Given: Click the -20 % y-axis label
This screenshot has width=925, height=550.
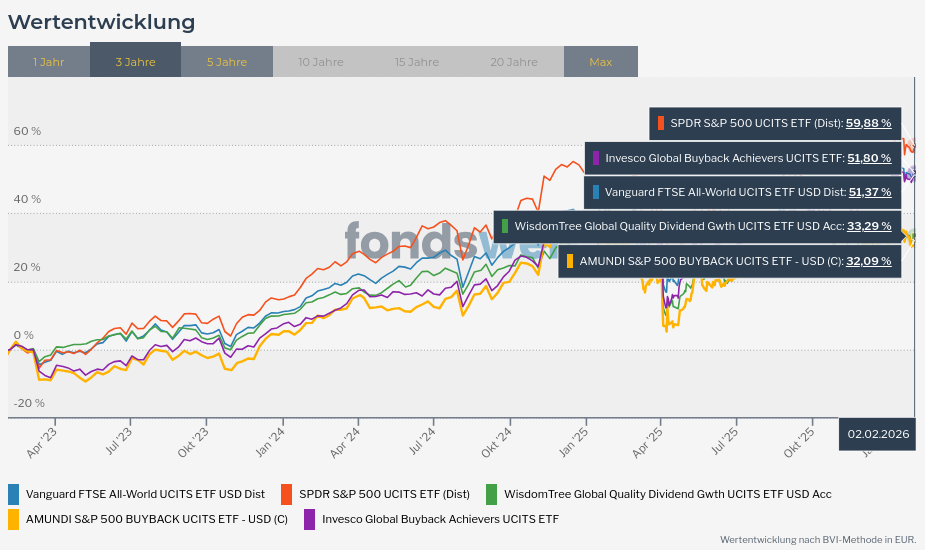Looking at the screenshot, I should point(29,403).
